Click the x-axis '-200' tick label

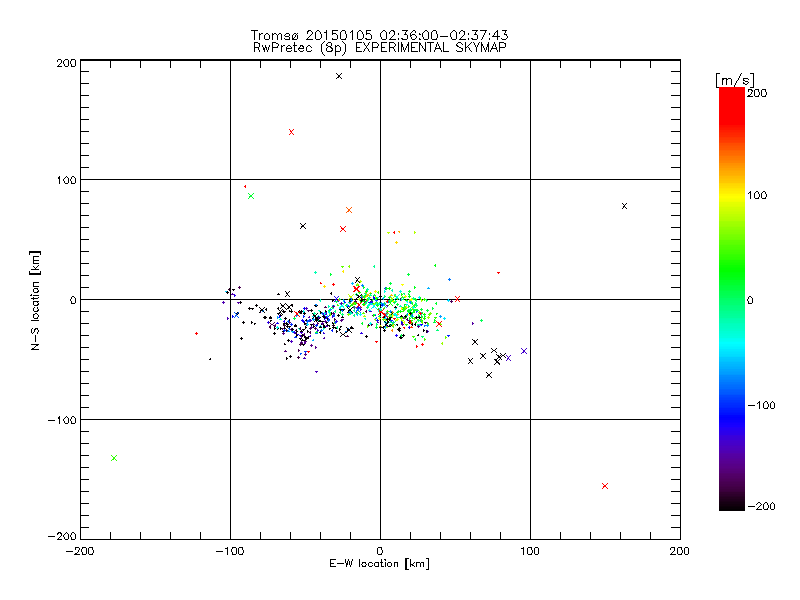point(80,551)
